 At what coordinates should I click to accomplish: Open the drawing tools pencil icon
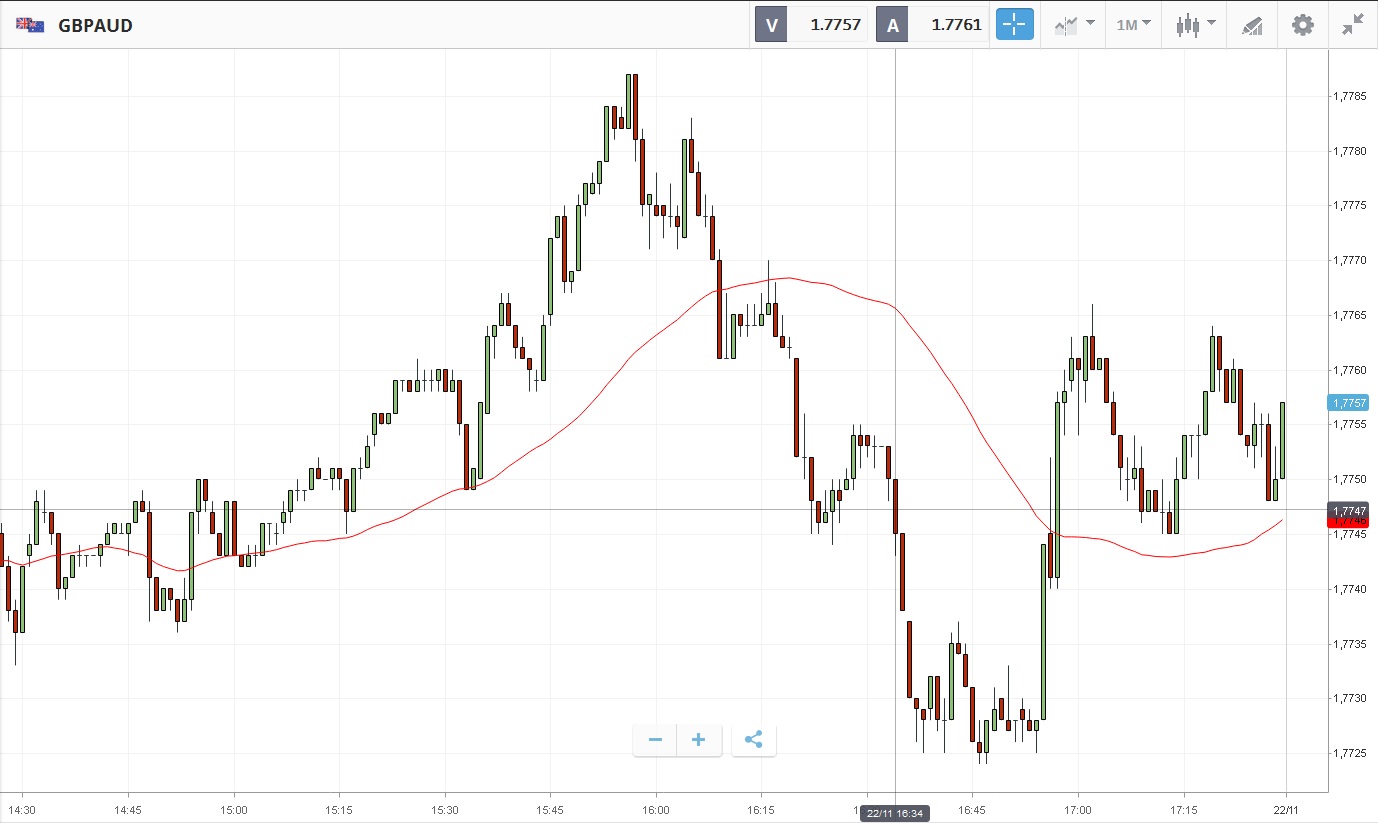[x=1252, y=25]
